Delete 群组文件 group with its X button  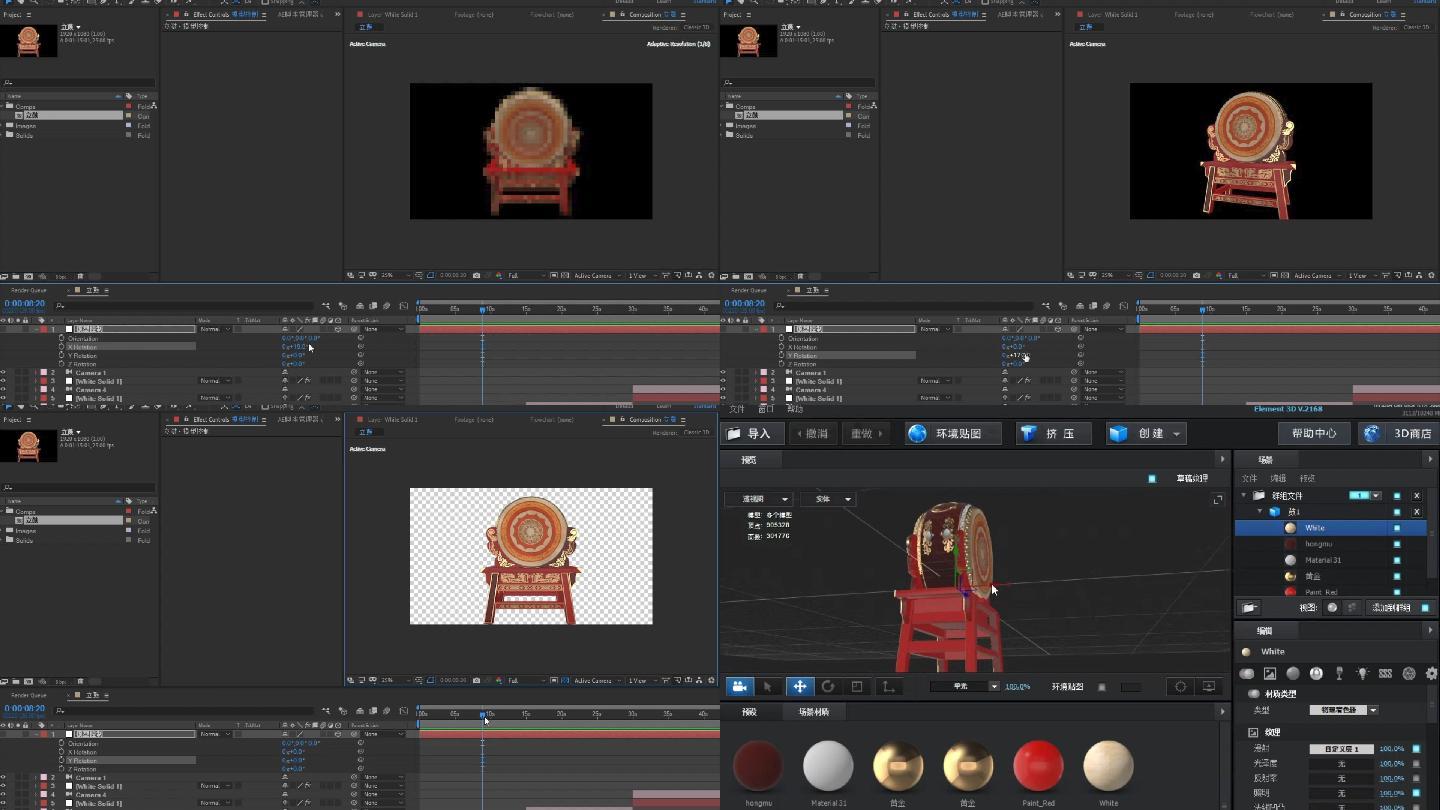[x=1416, y=496]
